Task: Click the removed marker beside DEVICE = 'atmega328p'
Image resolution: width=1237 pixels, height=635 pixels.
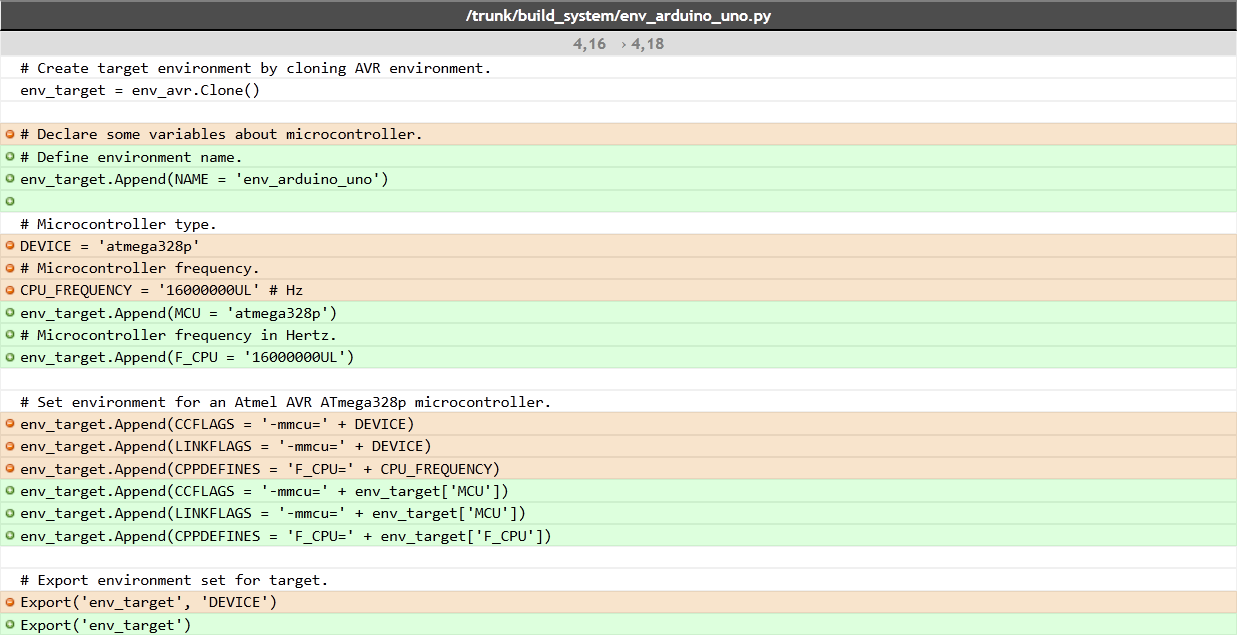Action: pos(9,246)
